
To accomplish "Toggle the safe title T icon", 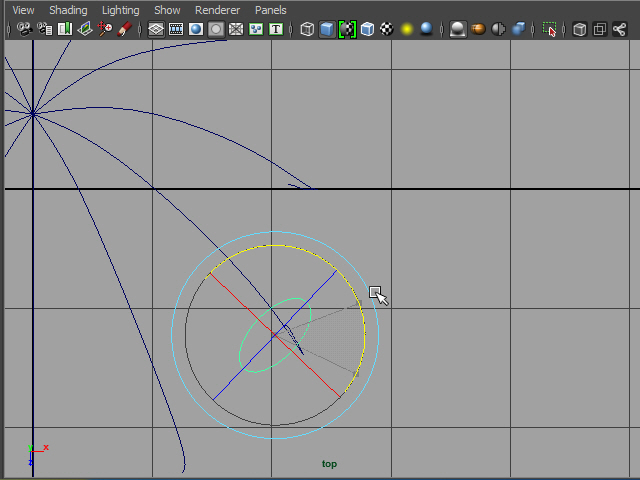I will (x=276, y=29).
